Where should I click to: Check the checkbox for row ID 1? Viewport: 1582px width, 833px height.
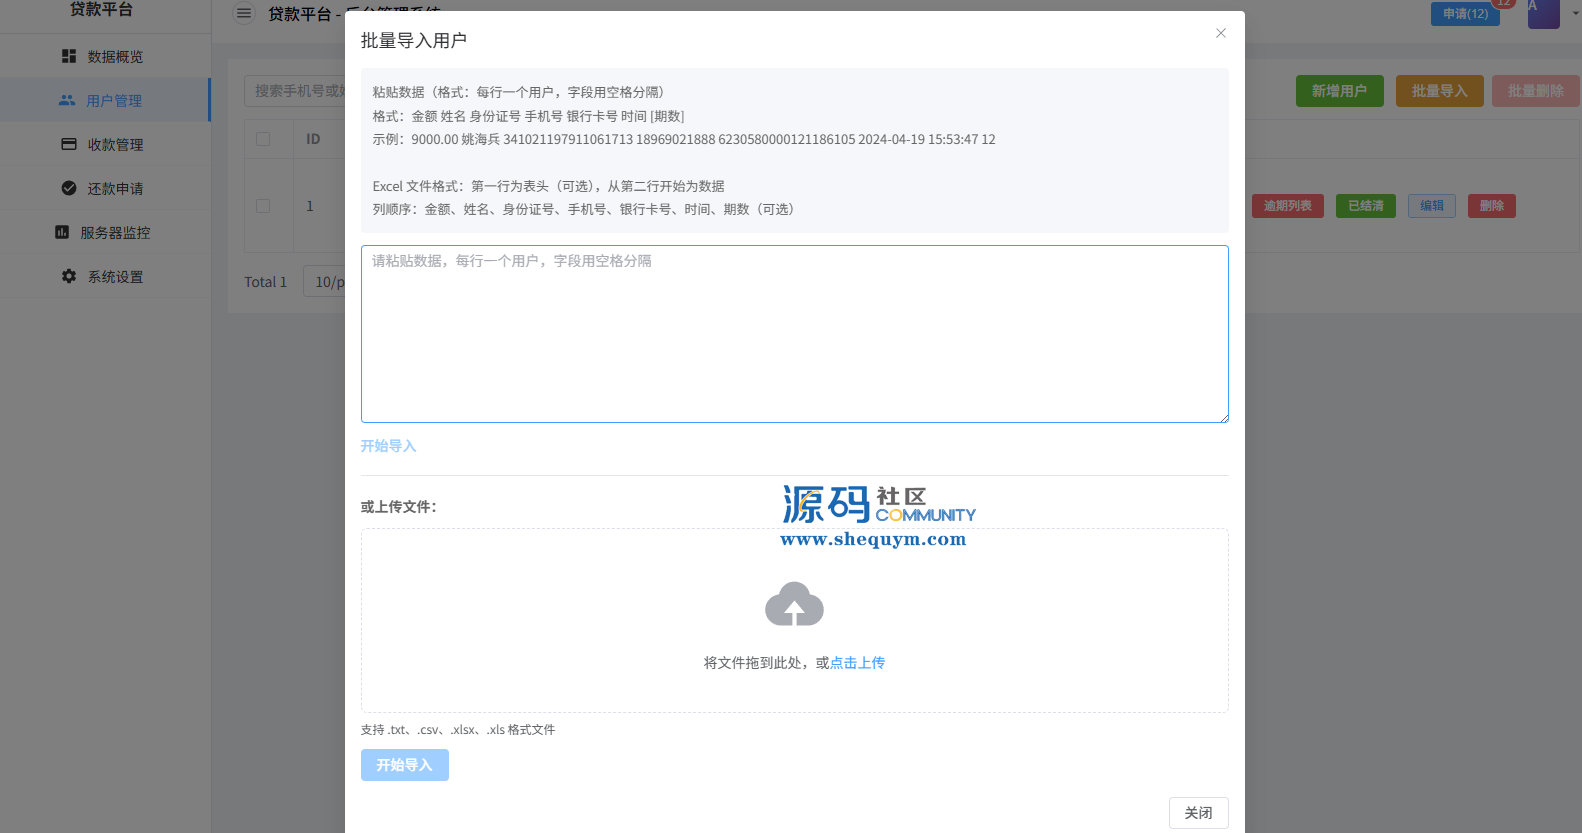pyautogui.click(x=263, y=206)
